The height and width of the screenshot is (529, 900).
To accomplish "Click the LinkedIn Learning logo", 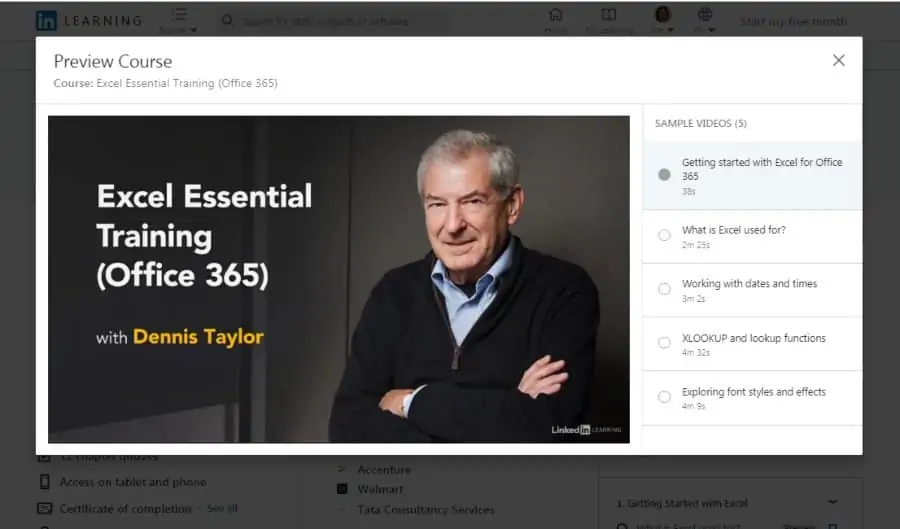I will 89,21.
